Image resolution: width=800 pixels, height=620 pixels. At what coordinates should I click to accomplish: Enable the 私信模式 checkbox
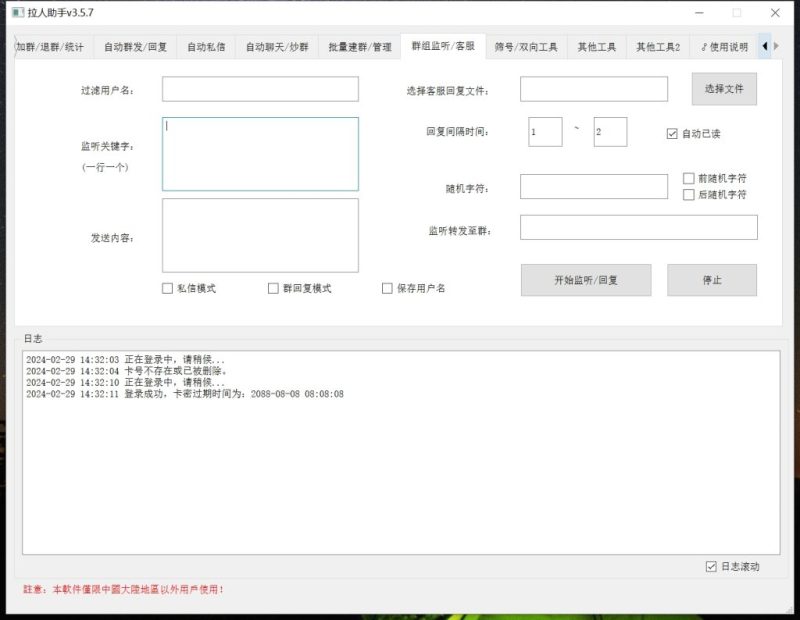coord(166,289)
